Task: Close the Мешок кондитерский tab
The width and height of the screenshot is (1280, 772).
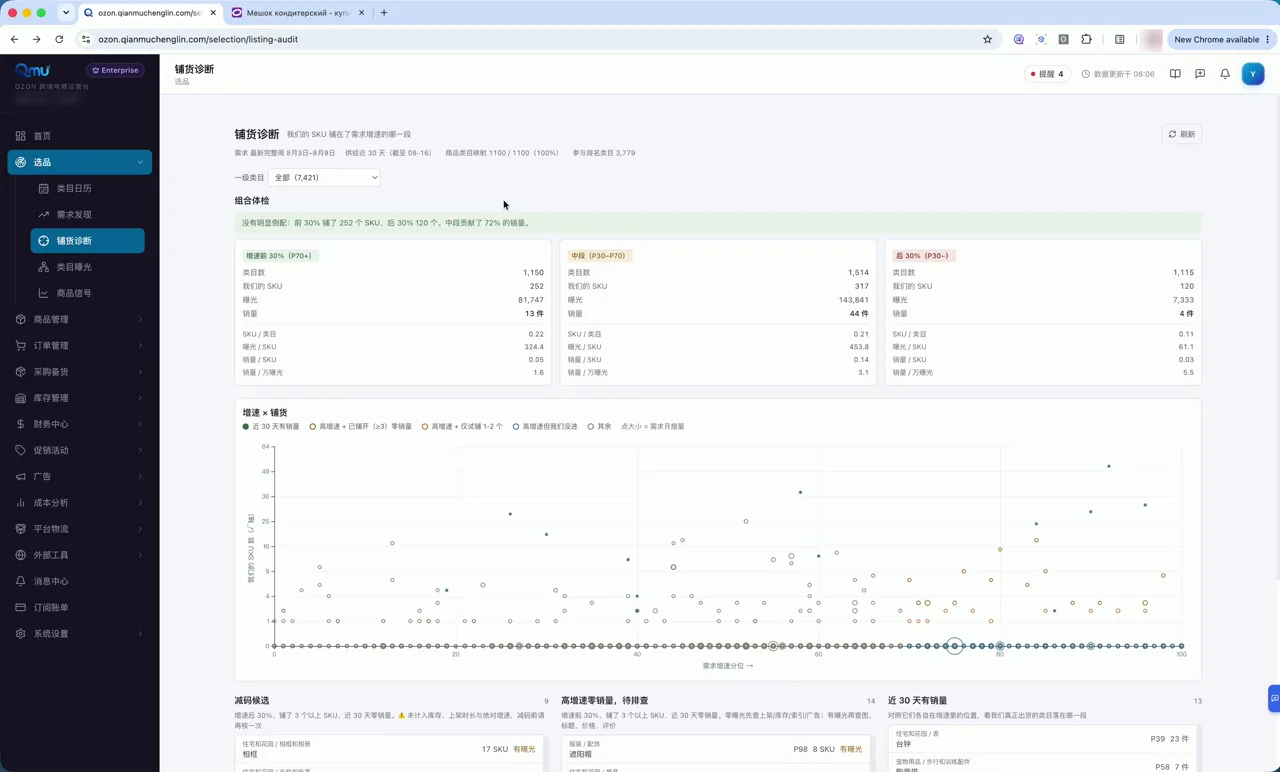Action: pos(360,13)
